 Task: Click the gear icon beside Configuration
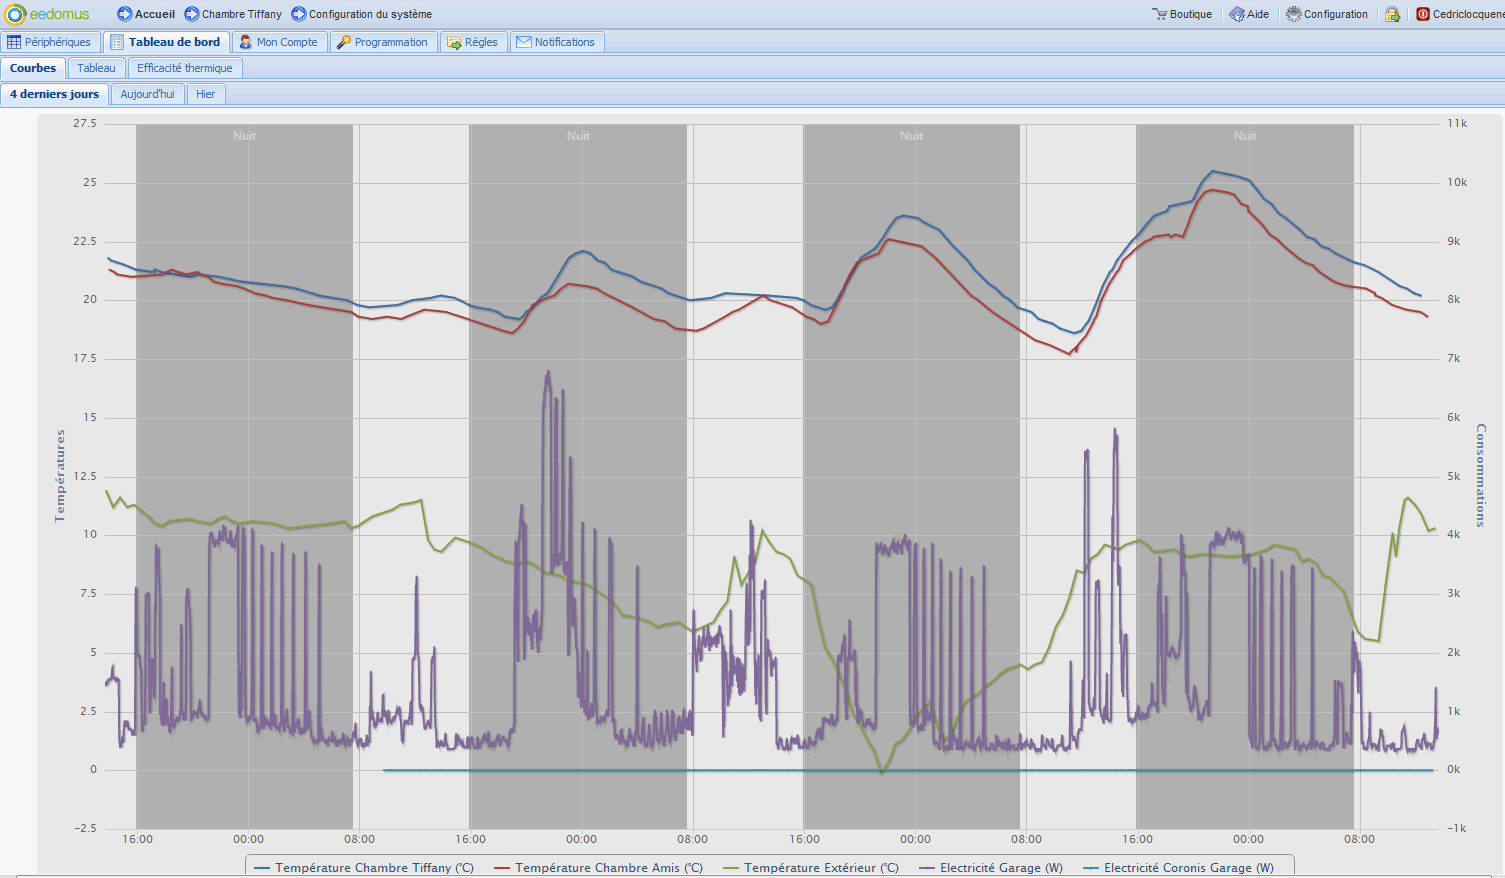point(1294,14)
